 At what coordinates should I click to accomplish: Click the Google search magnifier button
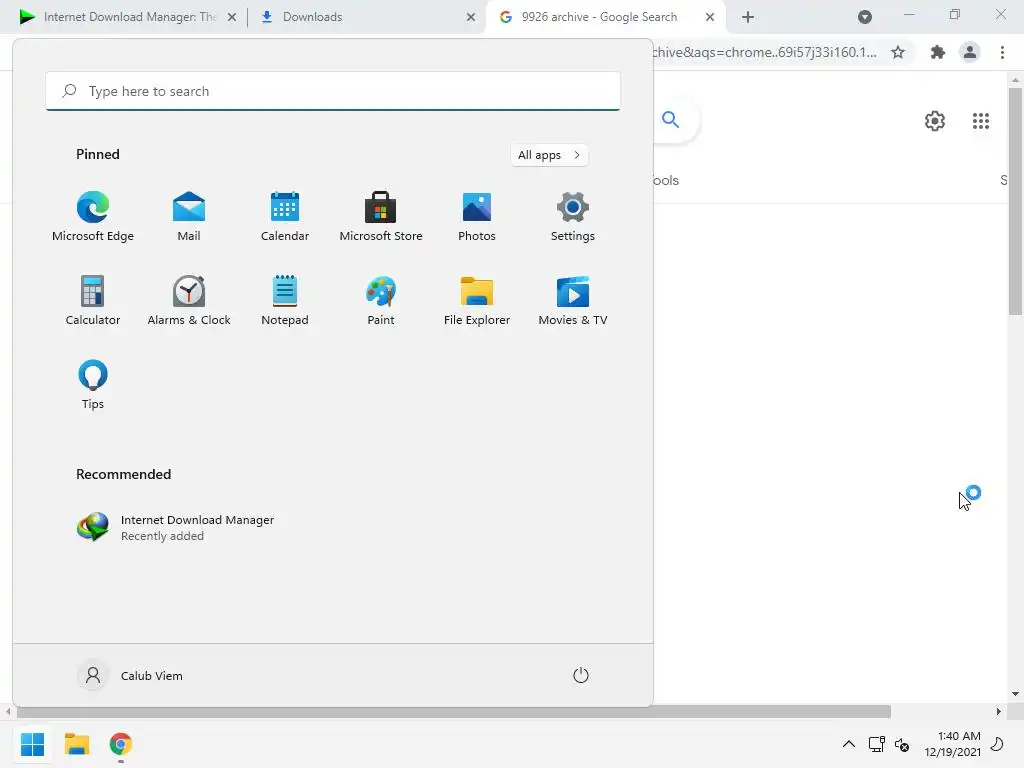671,120
